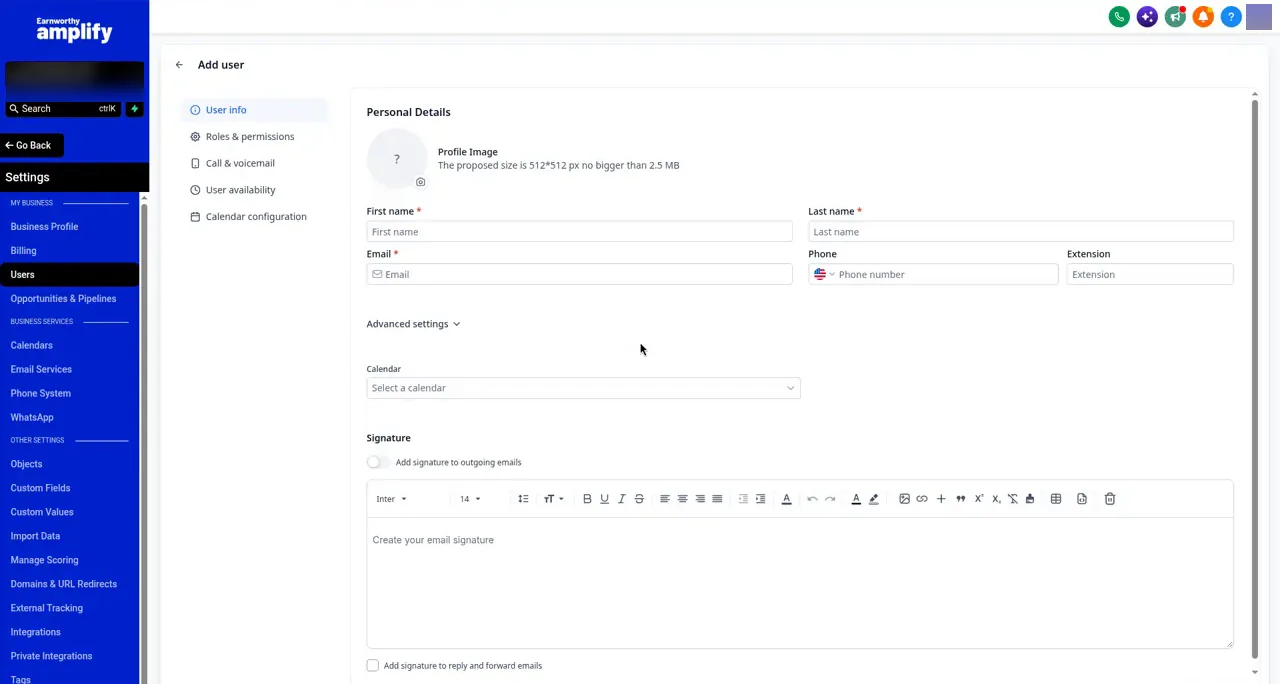The image size is (1280, 684).
Task: Clear formatting in signature editor
Action: pyautogui.click(x=1013, y=499)
